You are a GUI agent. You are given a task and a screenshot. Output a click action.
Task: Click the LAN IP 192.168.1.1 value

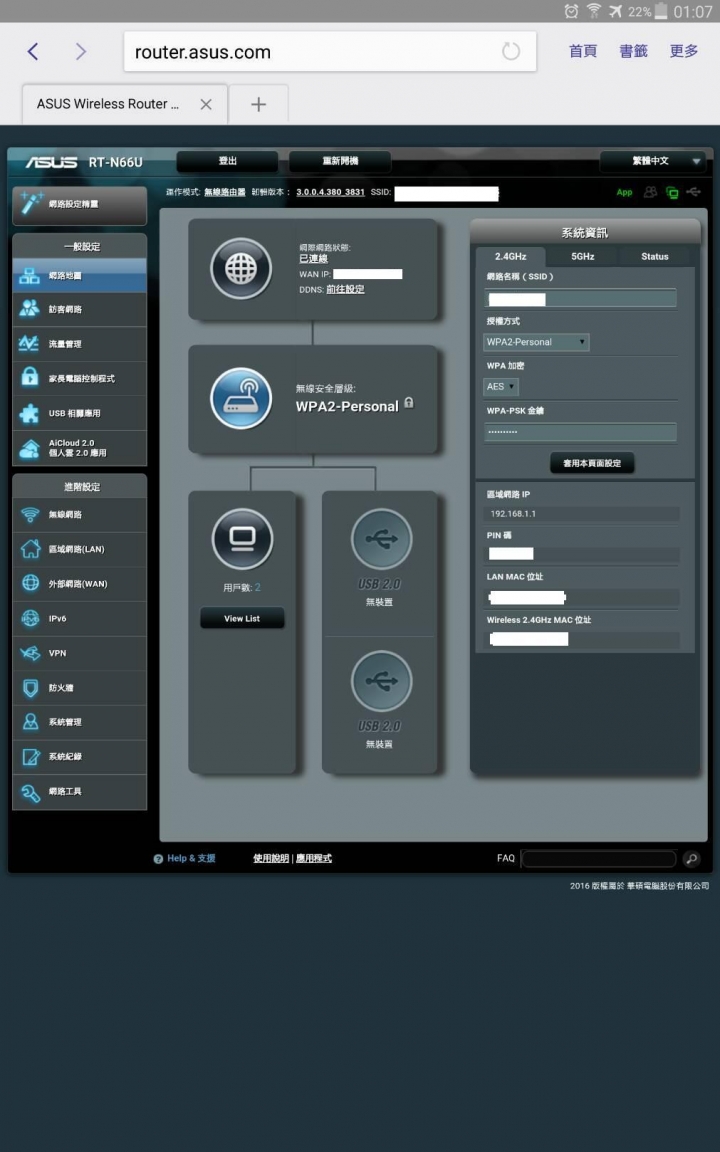(x=513, y=514)
